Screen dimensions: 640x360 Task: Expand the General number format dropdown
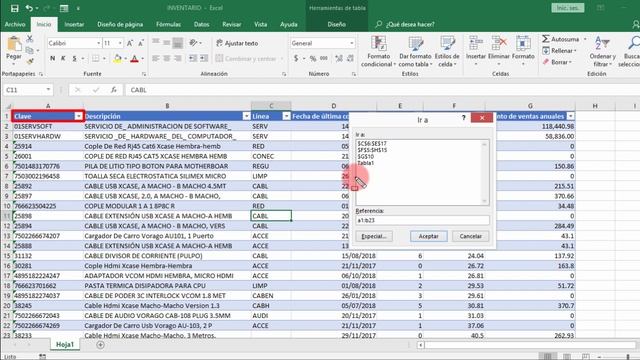click(x=351, y=43)
